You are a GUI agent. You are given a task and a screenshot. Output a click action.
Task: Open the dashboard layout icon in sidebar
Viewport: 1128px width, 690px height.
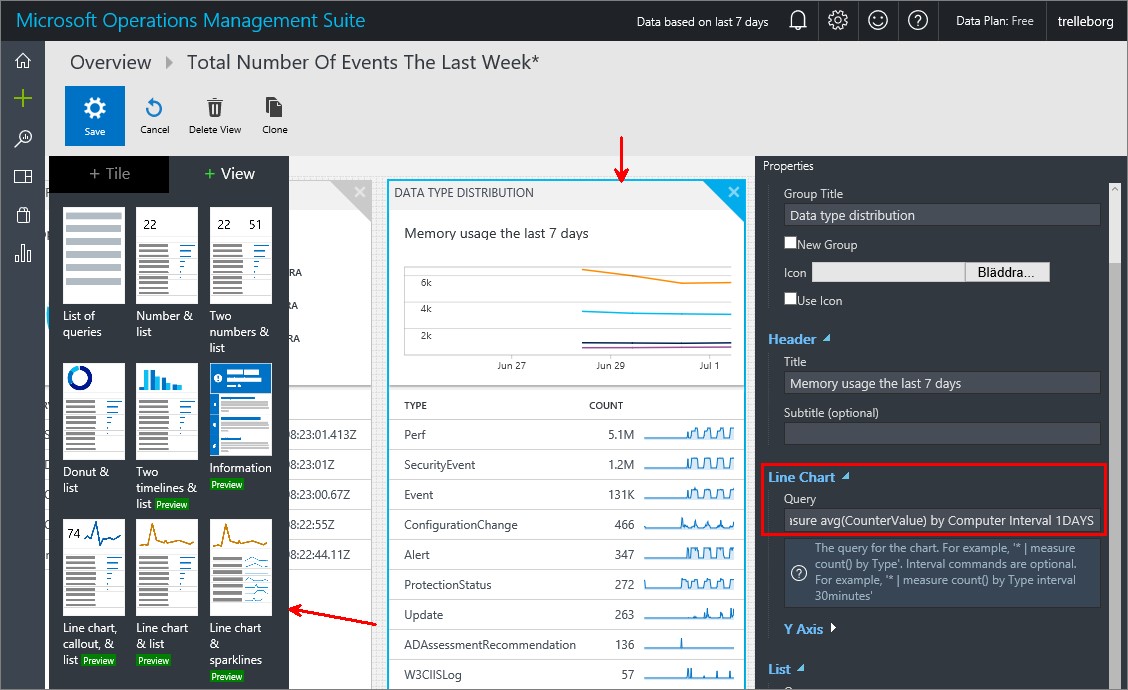23,176
